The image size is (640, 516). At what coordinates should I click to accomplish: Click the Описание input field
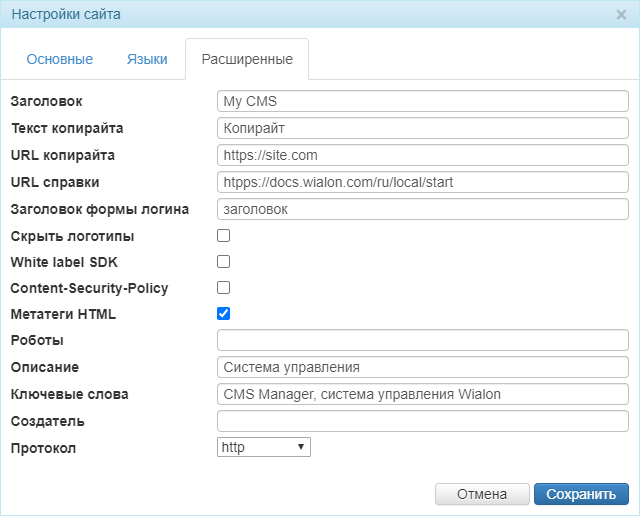[422, 367]
